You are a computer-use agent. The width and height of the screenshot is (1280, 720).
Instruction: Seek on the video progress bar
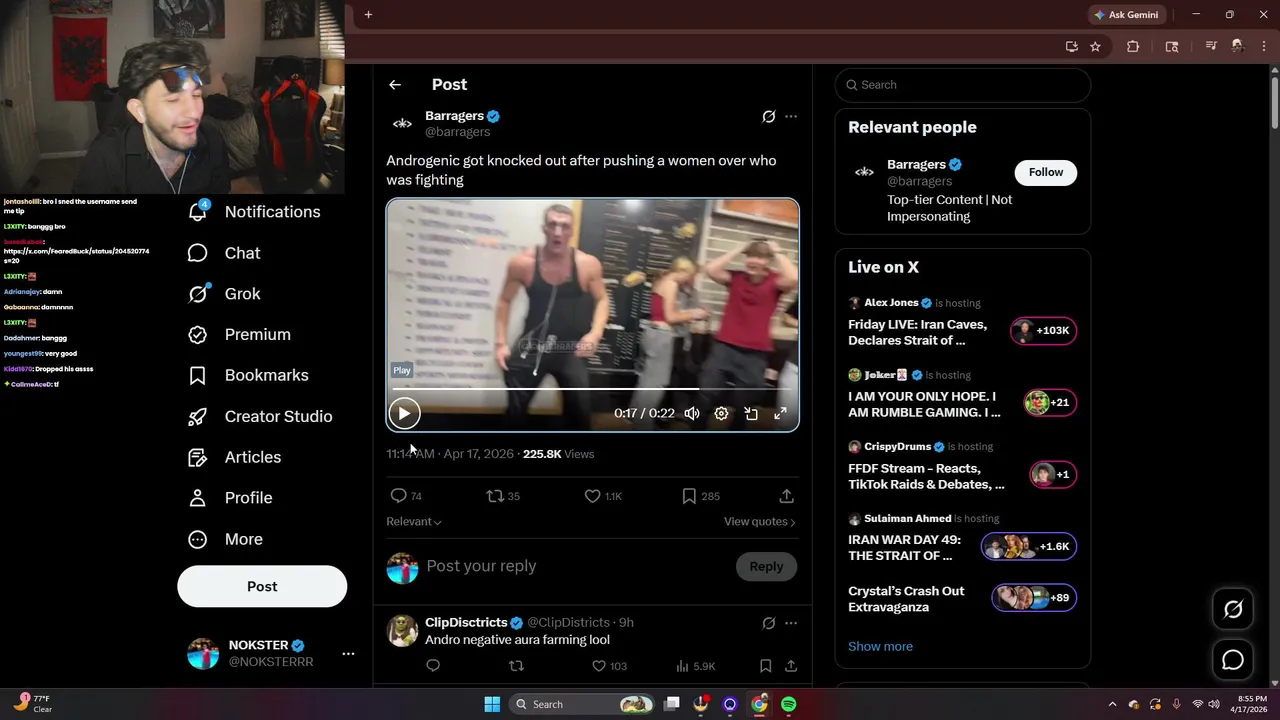pyautogui.click(x=592, y=388)
